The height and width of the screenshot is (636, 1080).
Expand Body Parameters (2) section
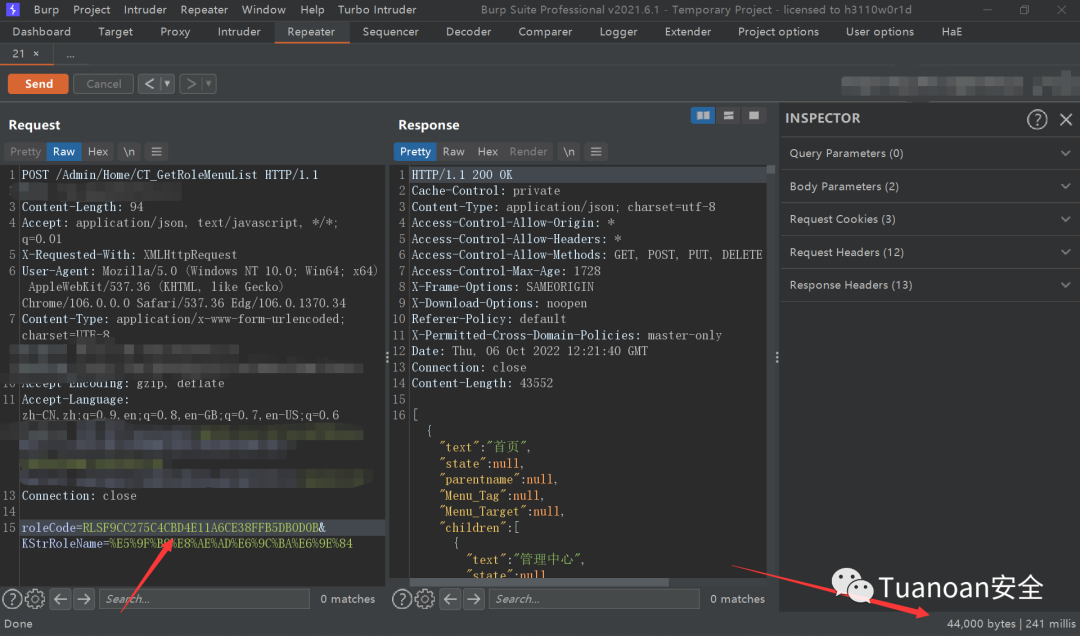point(930,186)
